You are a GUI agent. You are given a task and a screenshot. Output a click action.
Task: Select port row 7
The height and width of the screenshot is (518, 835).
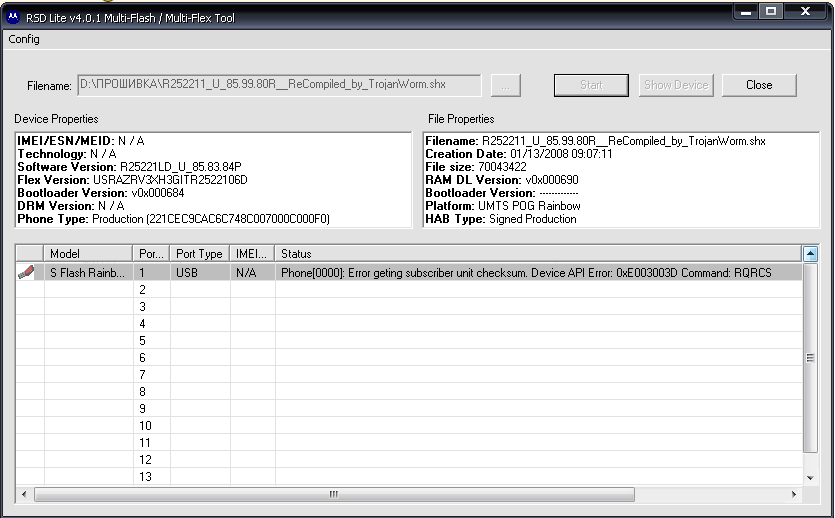coord(408,375)
